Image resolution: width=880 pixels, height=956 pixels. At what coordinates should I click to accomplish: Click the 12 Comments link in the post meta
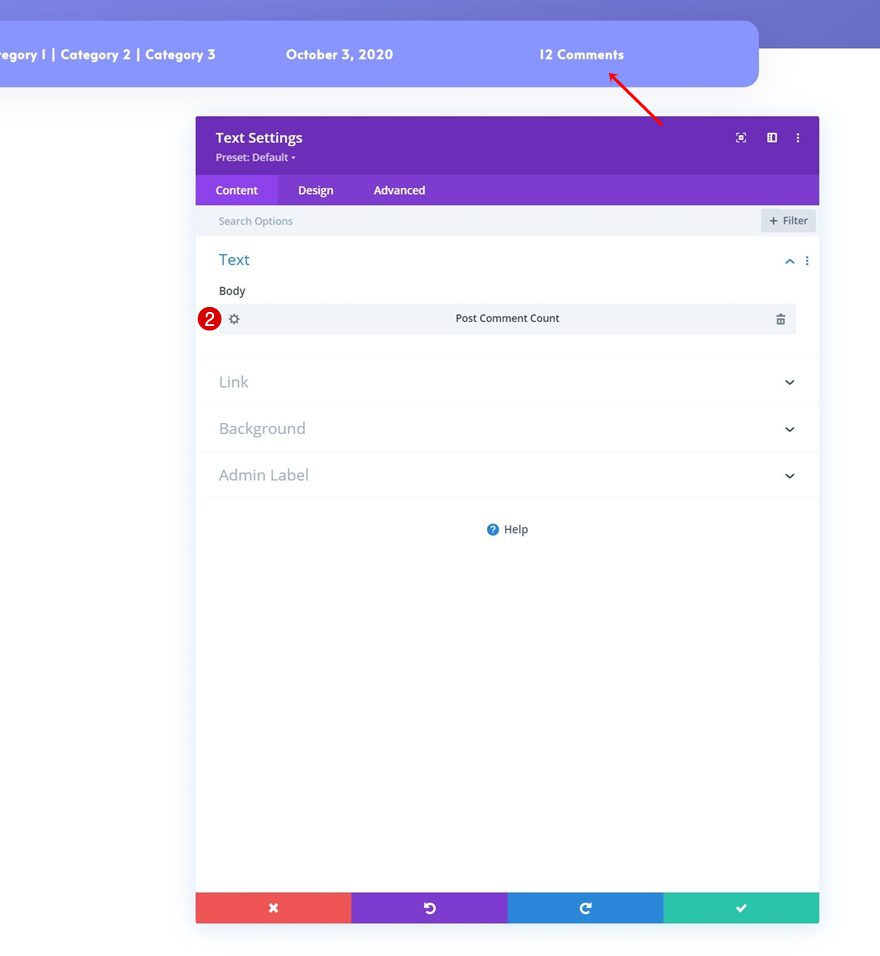581,55
